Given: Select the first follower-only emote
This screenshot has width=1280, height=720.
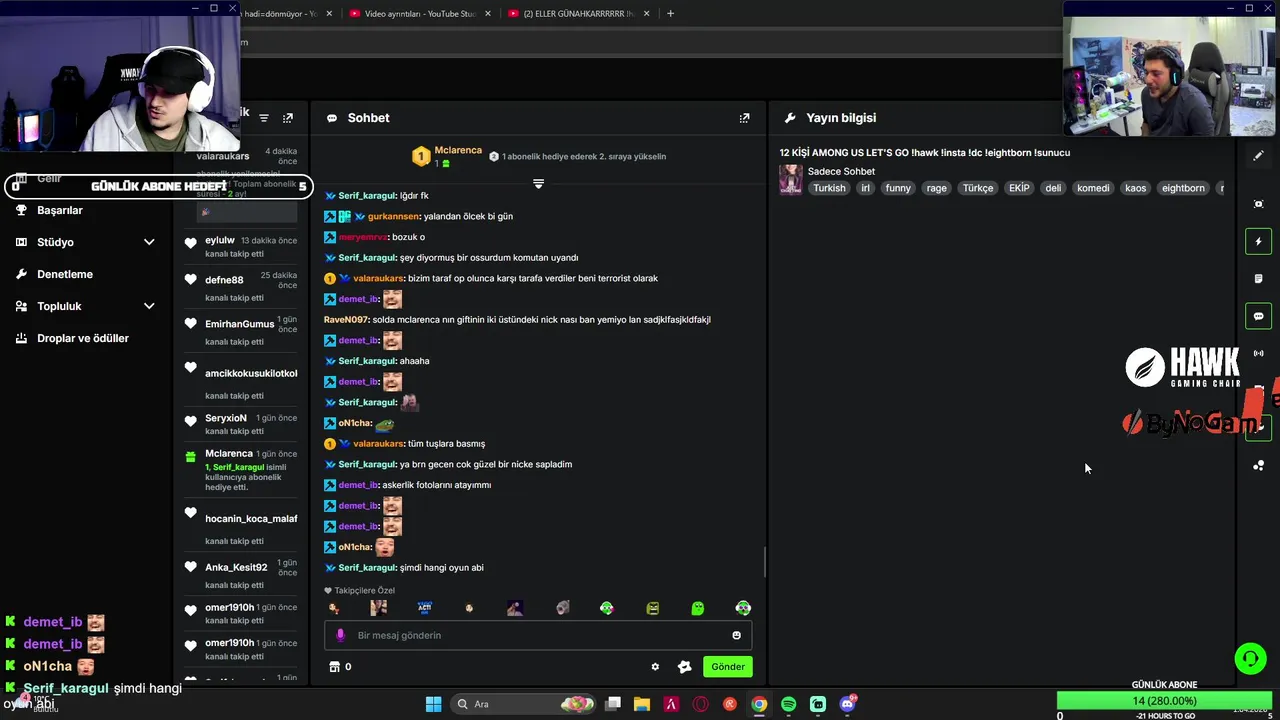Looking at the screenshot, I should tap(334, 608).
